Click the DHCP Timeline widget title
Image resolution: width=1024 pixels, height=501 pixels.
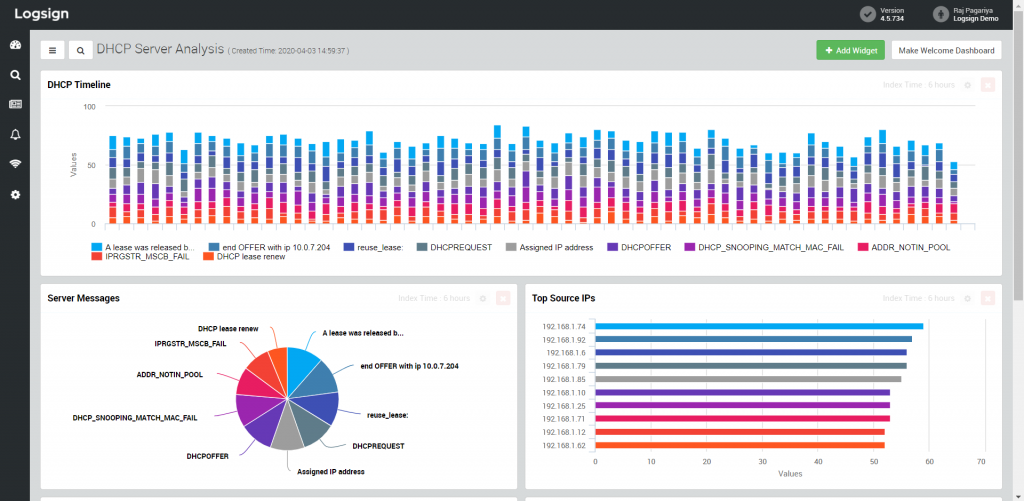(x=79, y=85)
